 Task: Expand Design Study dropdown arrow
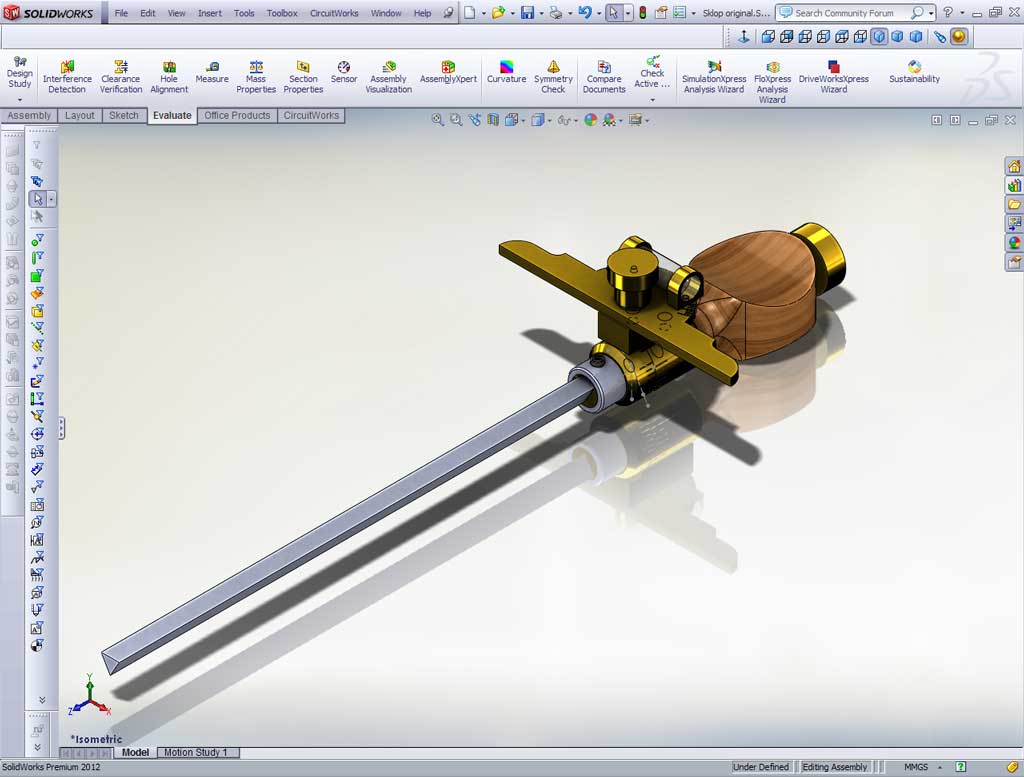(20, 99)
